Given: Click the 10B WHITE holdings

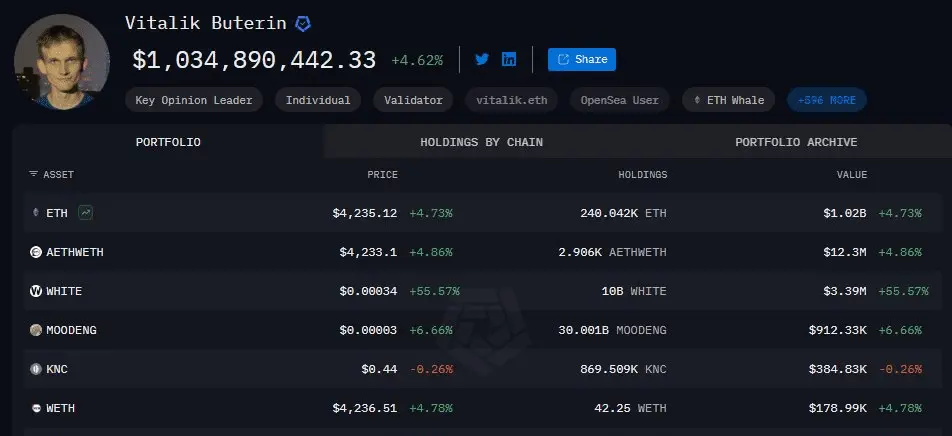Looking at the screenshot, I should pyautogui.click(x=634, y=291).
